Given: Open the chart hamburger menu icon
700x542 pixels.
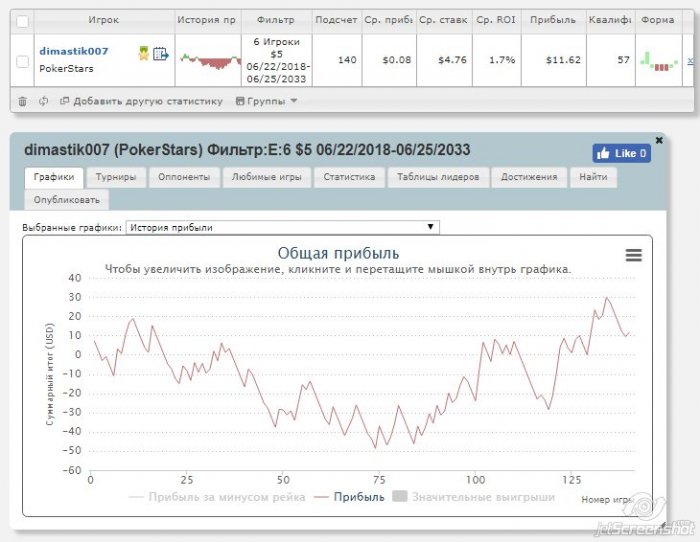Looking at the screenshot, I should coord(633,255).
